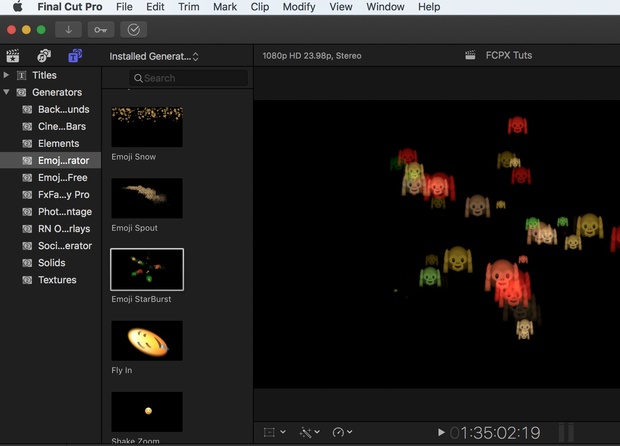Open the Final Cut Pro menu

[70, 7]
